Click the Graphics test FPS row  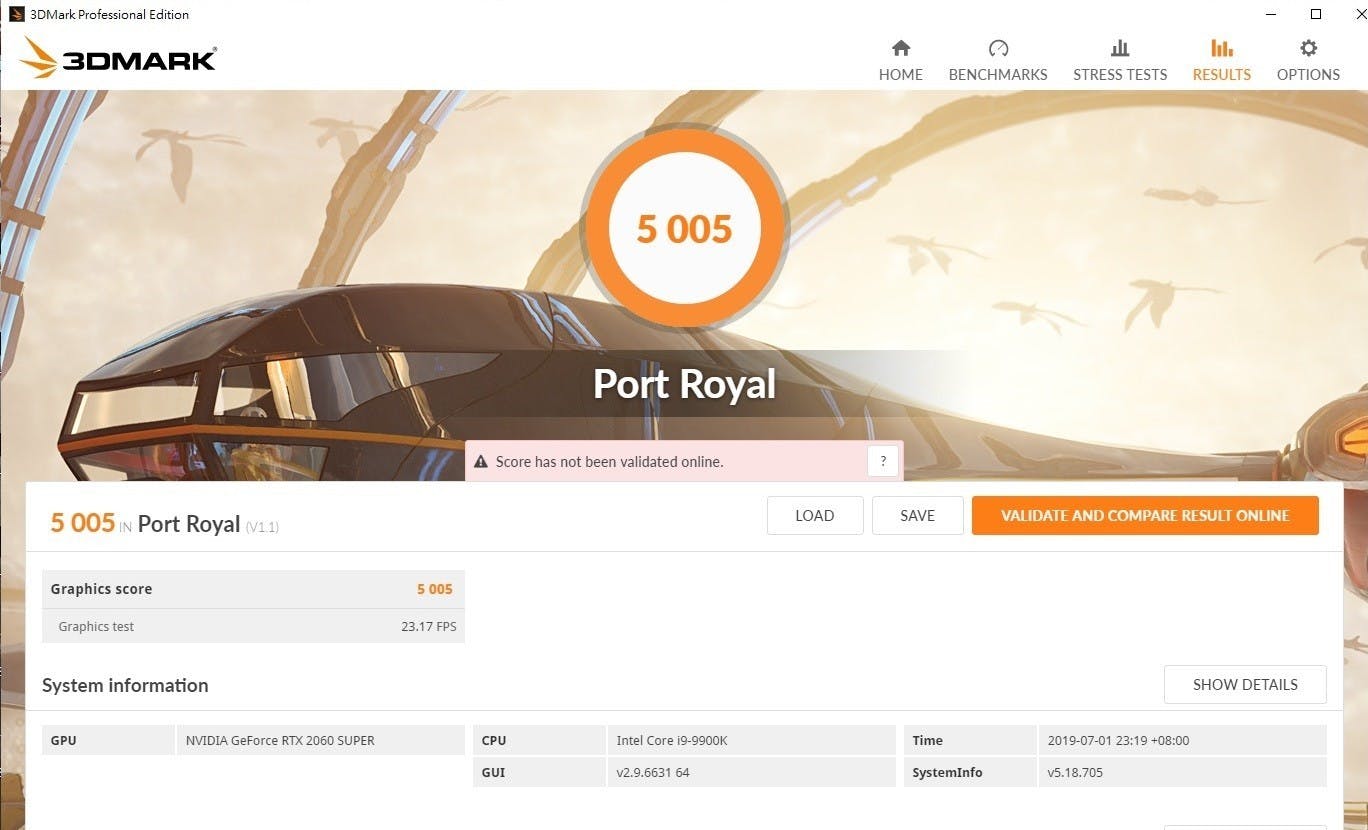(253, 627)
